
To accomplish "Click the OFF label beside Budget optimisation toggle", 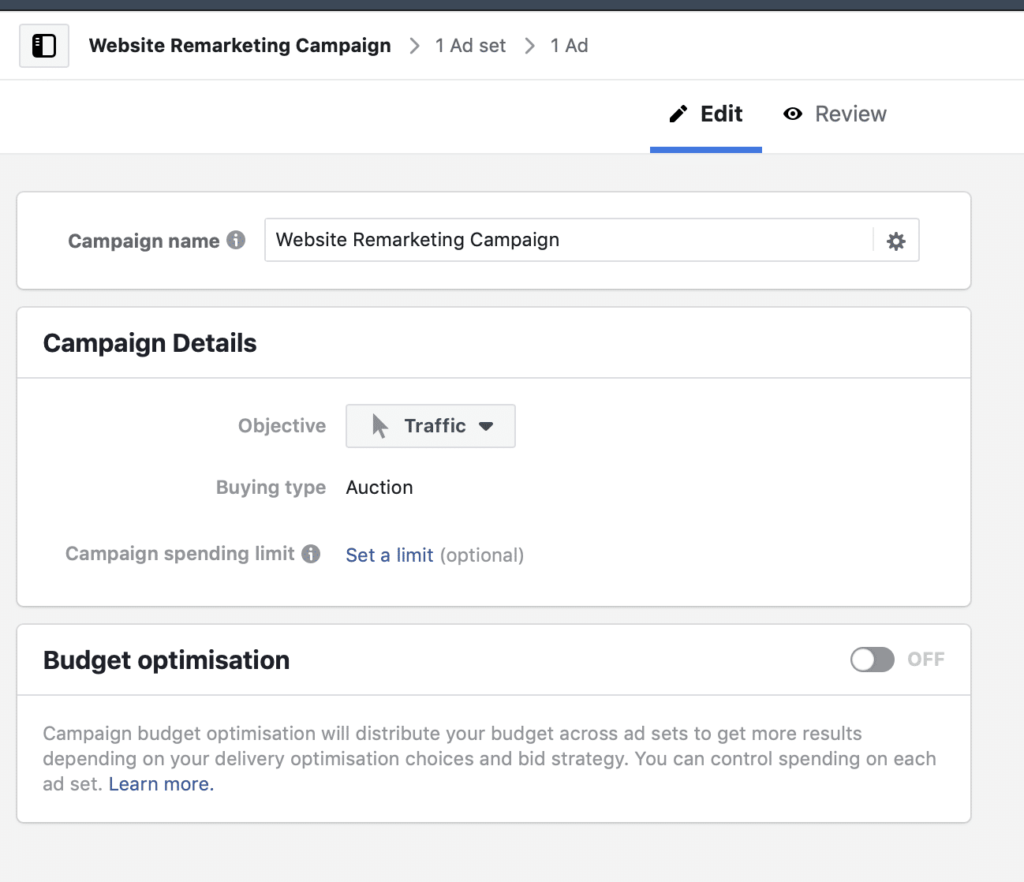I will coord(926,659).
